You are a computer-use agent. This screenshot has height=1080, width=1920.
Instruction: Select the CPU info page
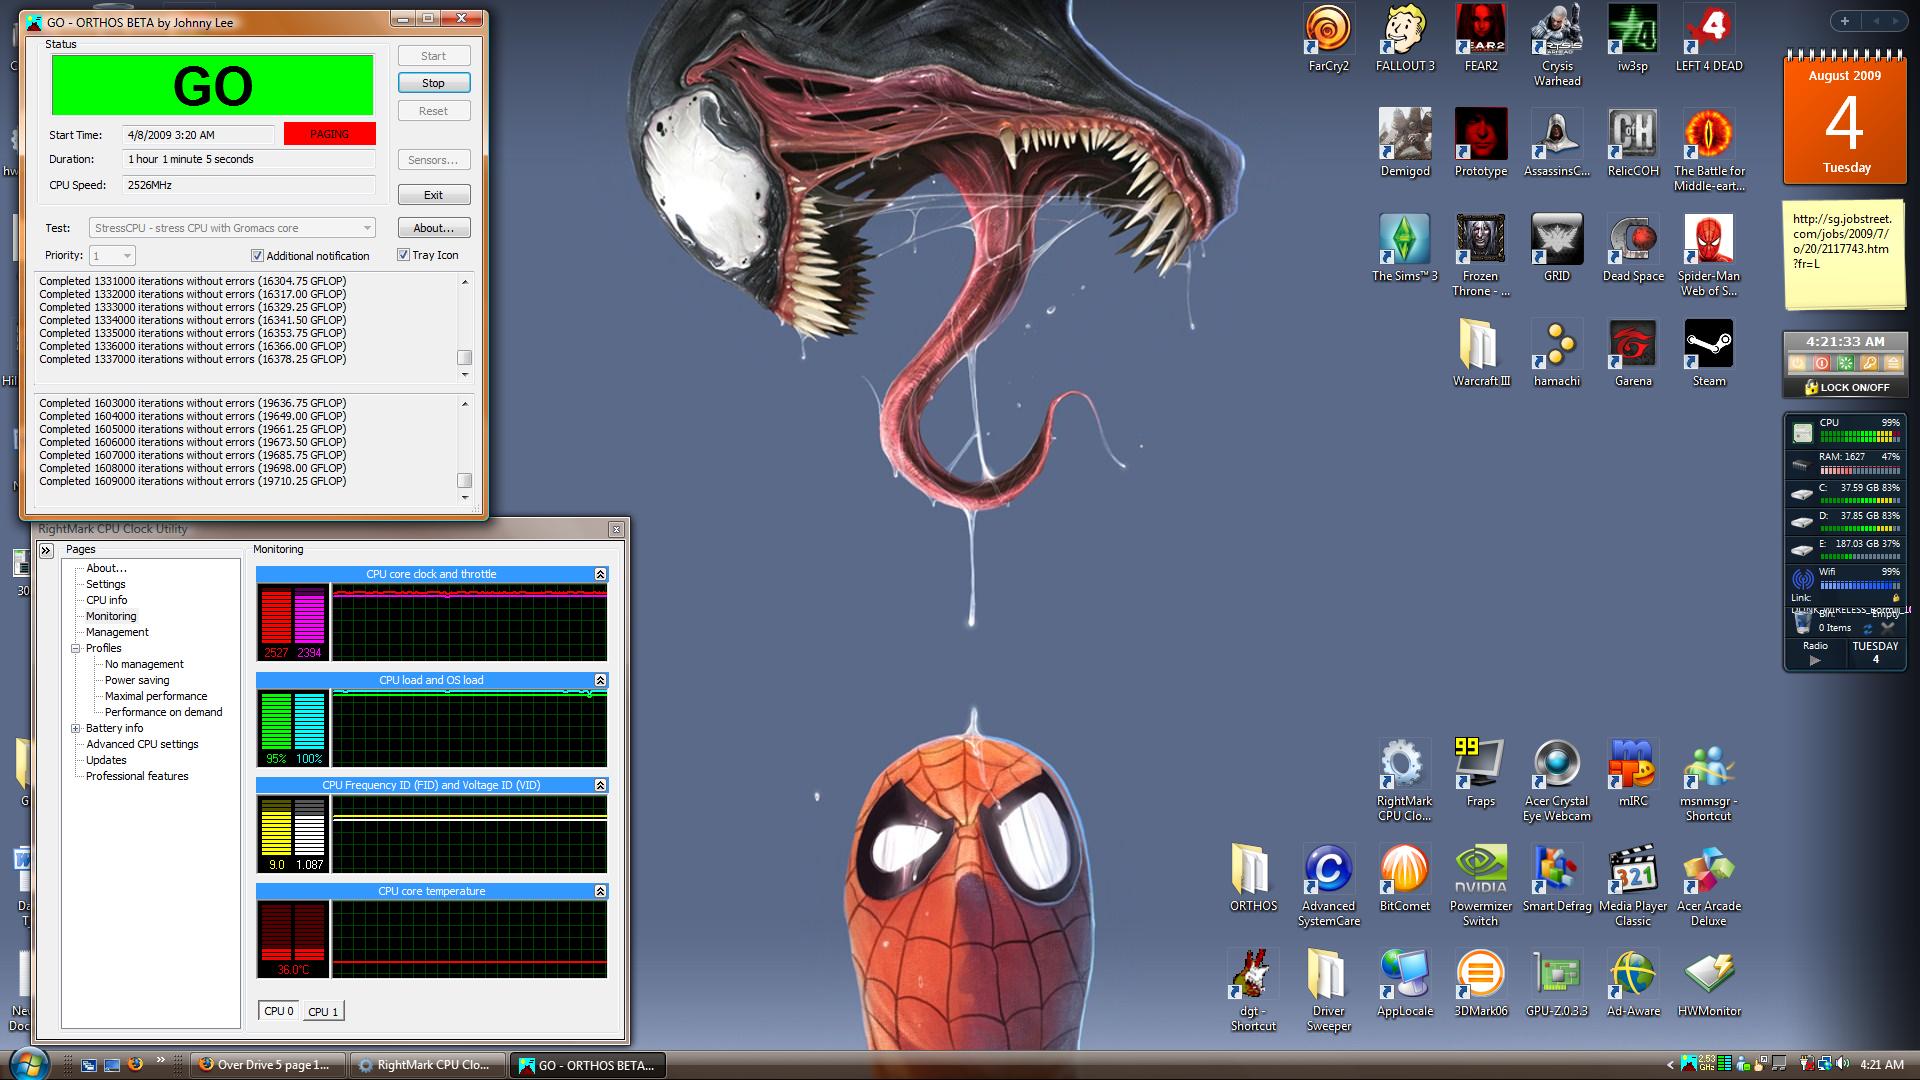(106, 600)
